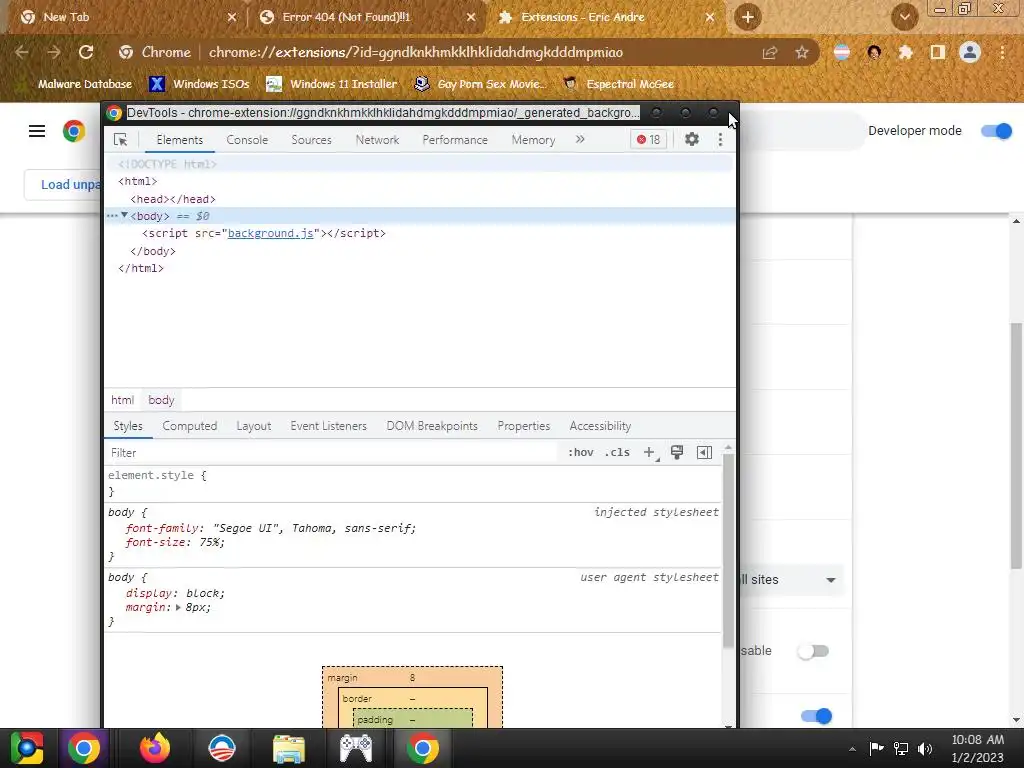Toggle Developer mode switch
This screenshot has width=1024, height=768.
997,131
